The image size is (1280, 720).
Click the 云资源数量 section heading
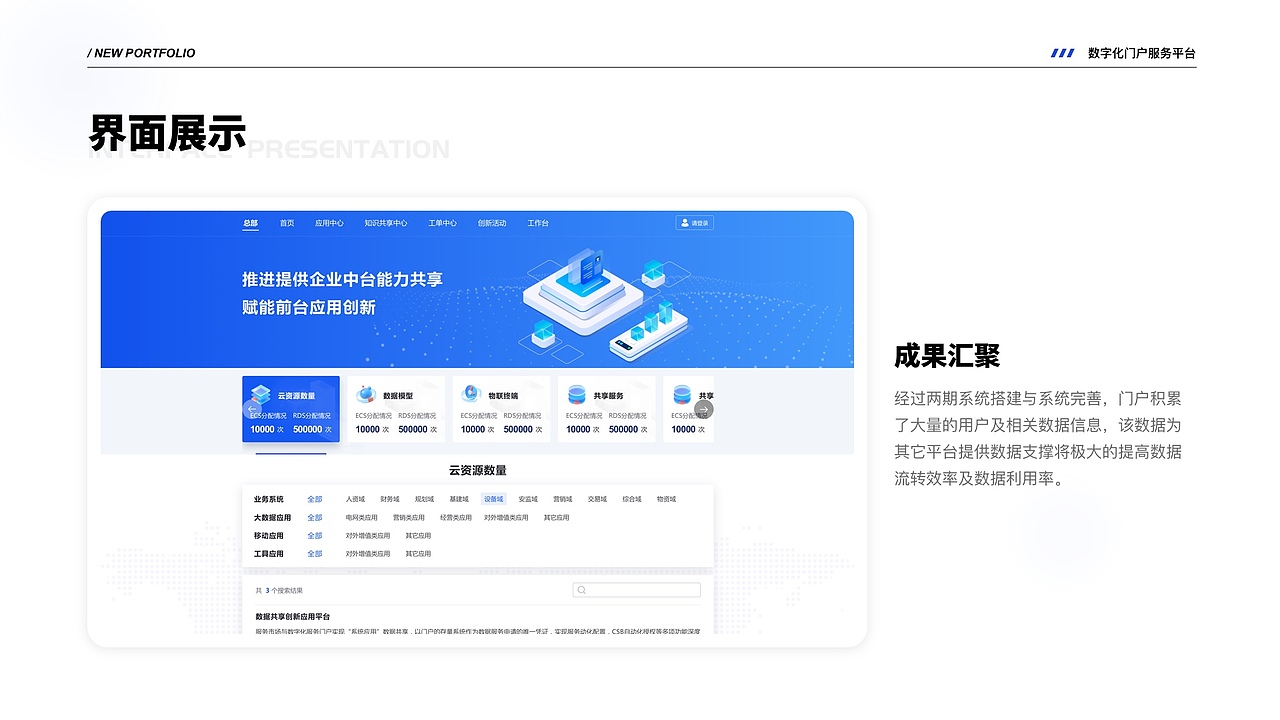tap(478, 470)
